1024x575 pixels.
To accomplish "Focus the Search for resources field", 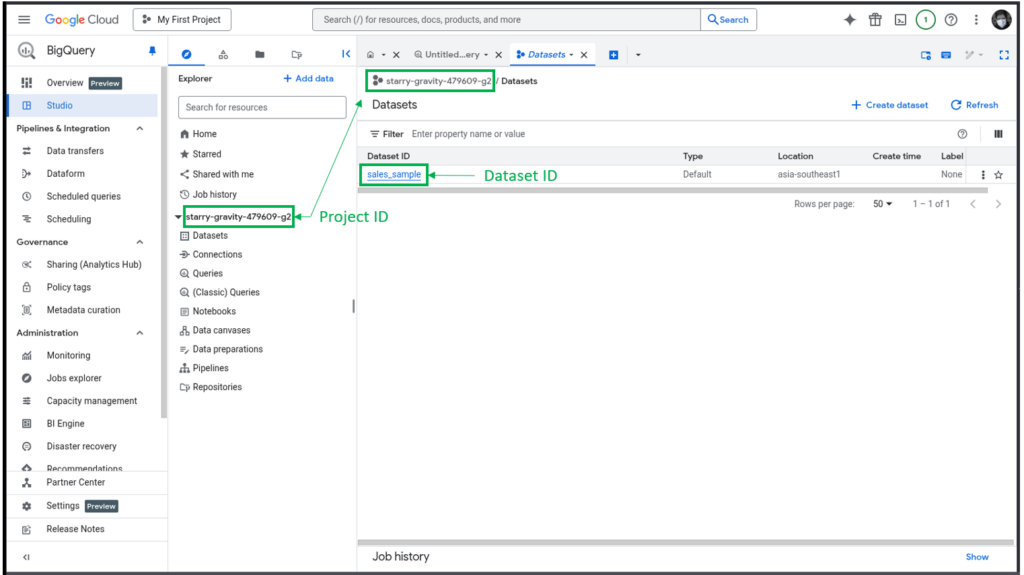I will (x=262, y=107).
